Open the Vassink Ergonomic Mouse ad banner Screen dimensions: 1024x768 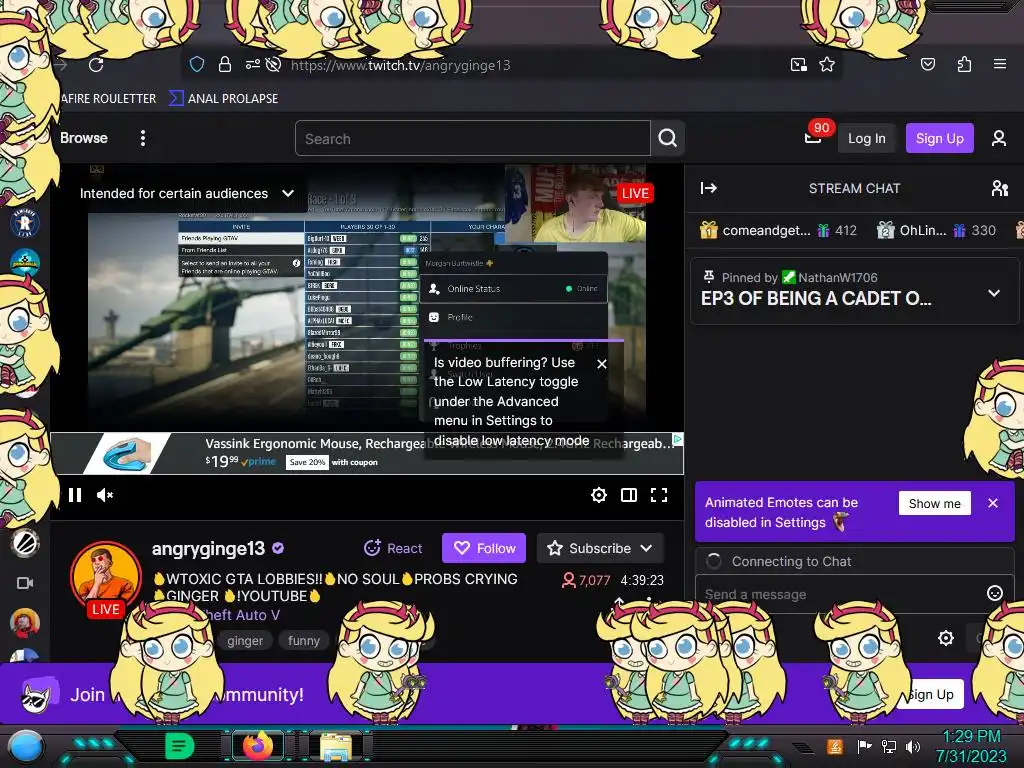tap(367, 453)
